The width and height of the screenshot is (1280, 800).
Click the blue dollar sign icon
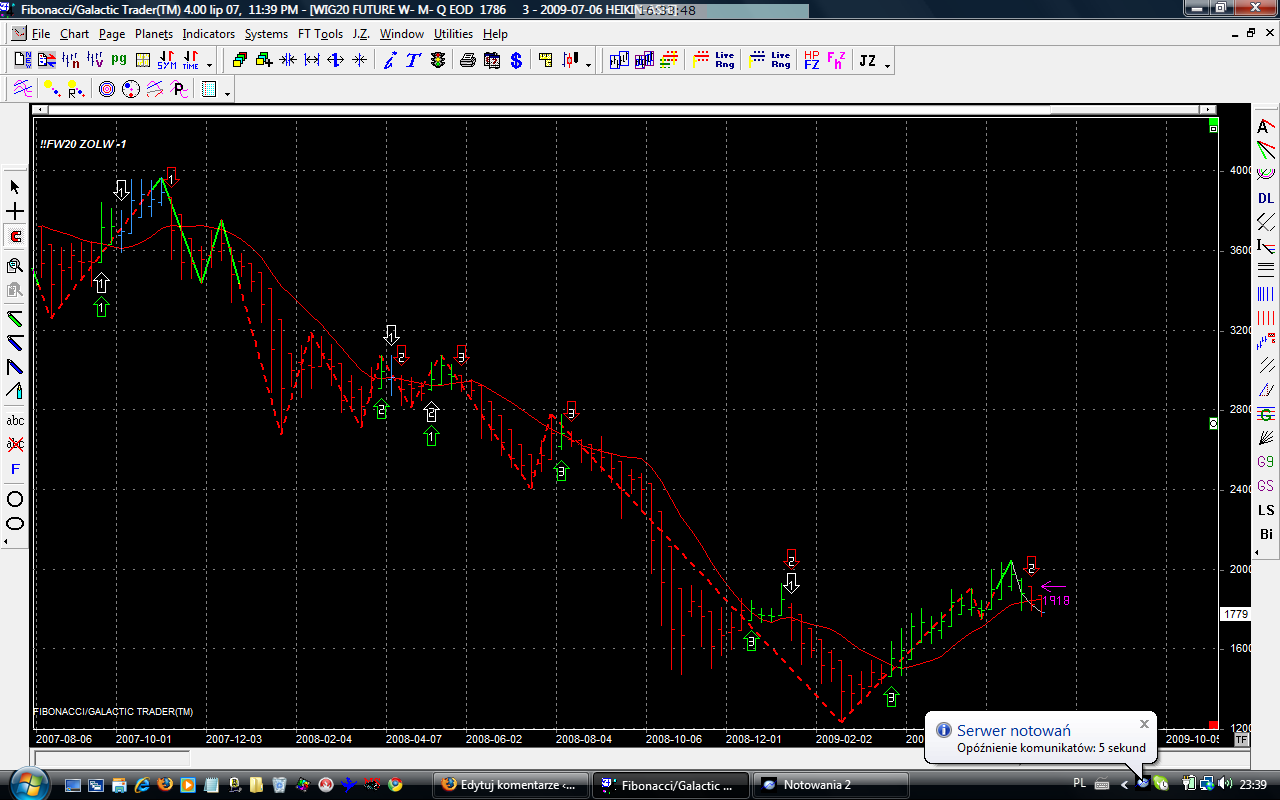516,61
